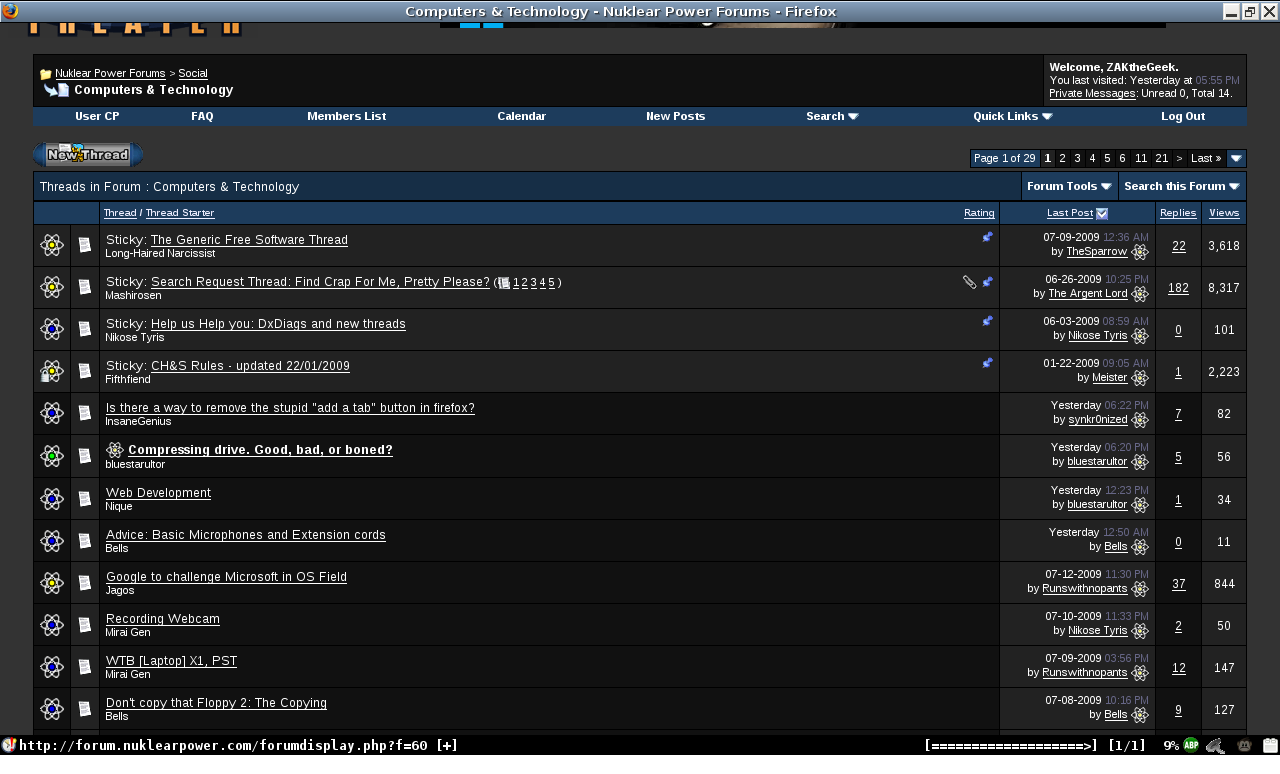The image size is (1280, 774).
Task: Click the breadcrumb folder icon
Action: 45,74
